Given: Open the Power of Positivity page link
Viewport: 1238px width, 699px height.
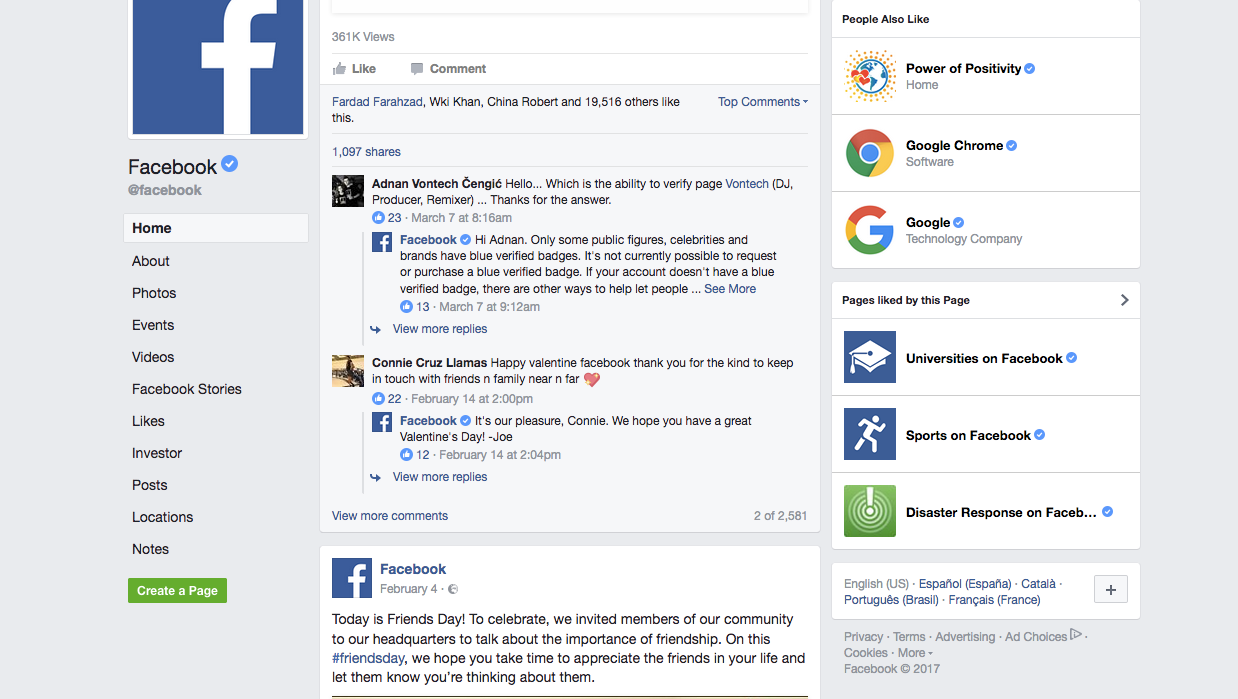Looking at the screenshot, I should [x=964, y=69].
